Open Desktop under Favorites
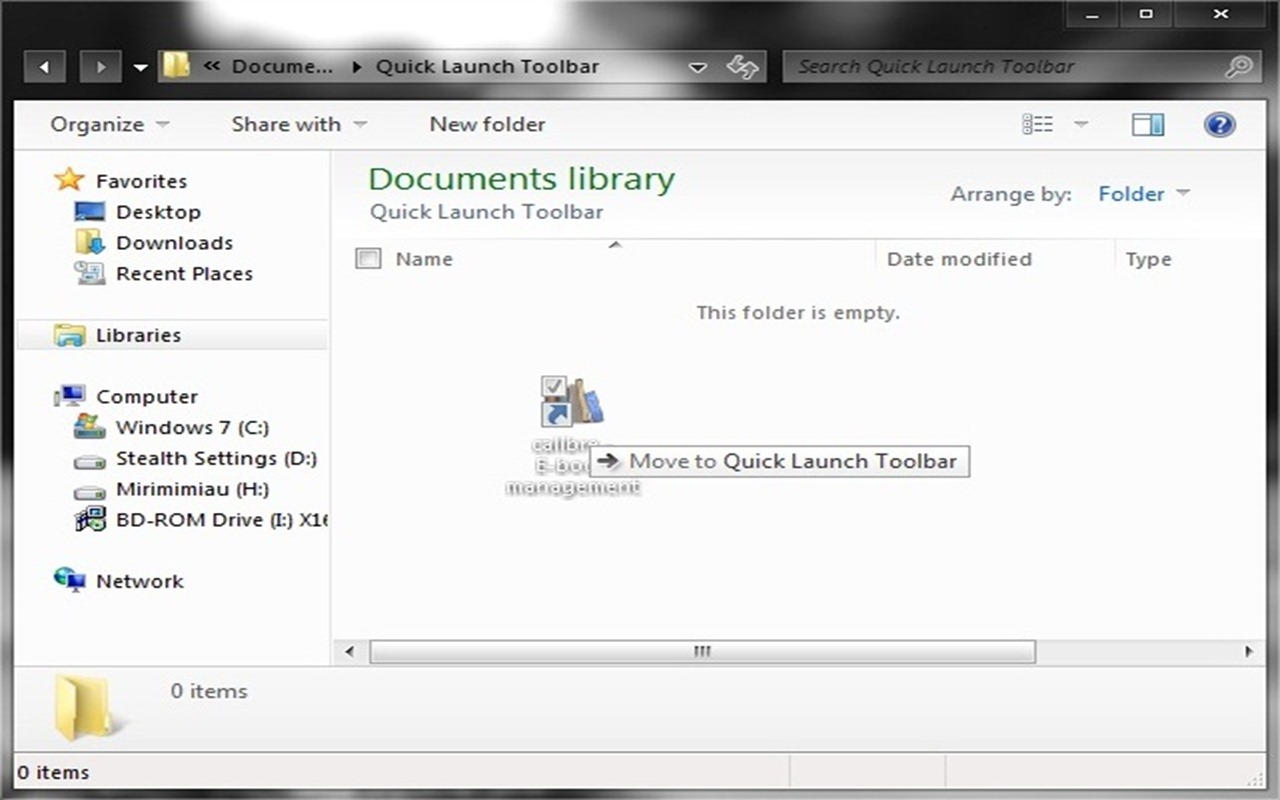This screenshot has height=800, width=1280. click(158, 212)
